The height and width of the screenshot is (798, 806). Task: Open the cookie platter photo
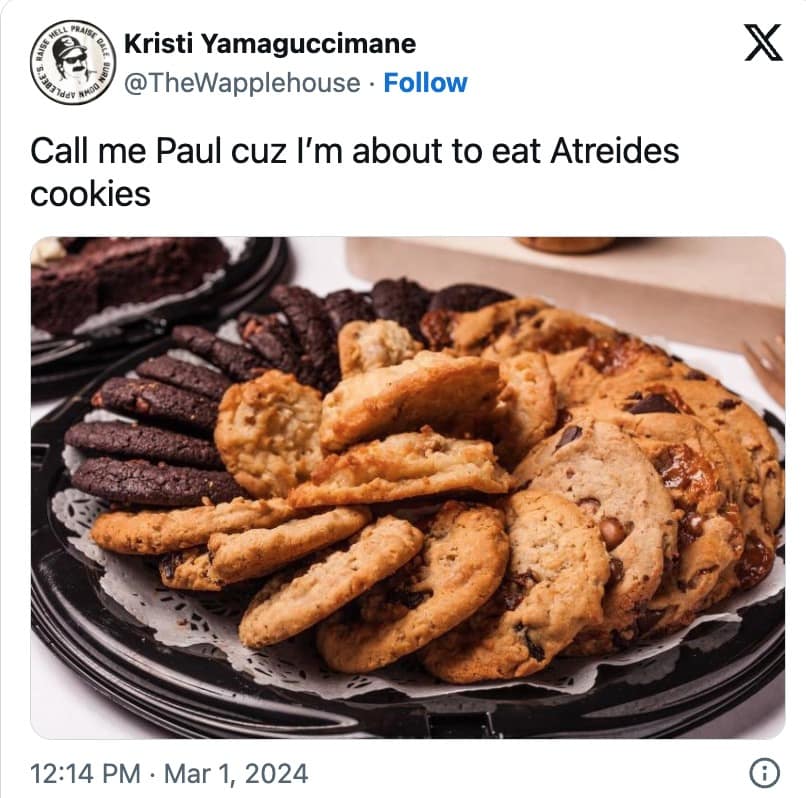408,487
